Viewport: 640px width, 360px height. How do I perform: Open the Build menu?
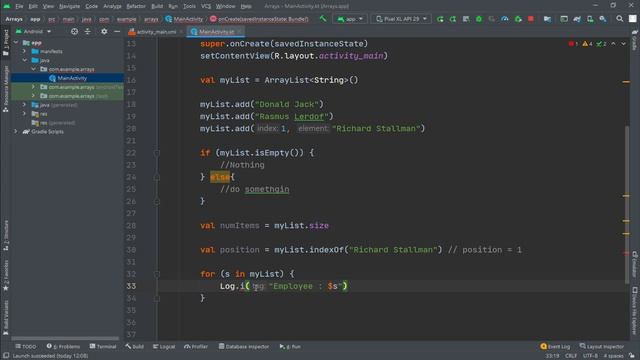click(157, 6)
